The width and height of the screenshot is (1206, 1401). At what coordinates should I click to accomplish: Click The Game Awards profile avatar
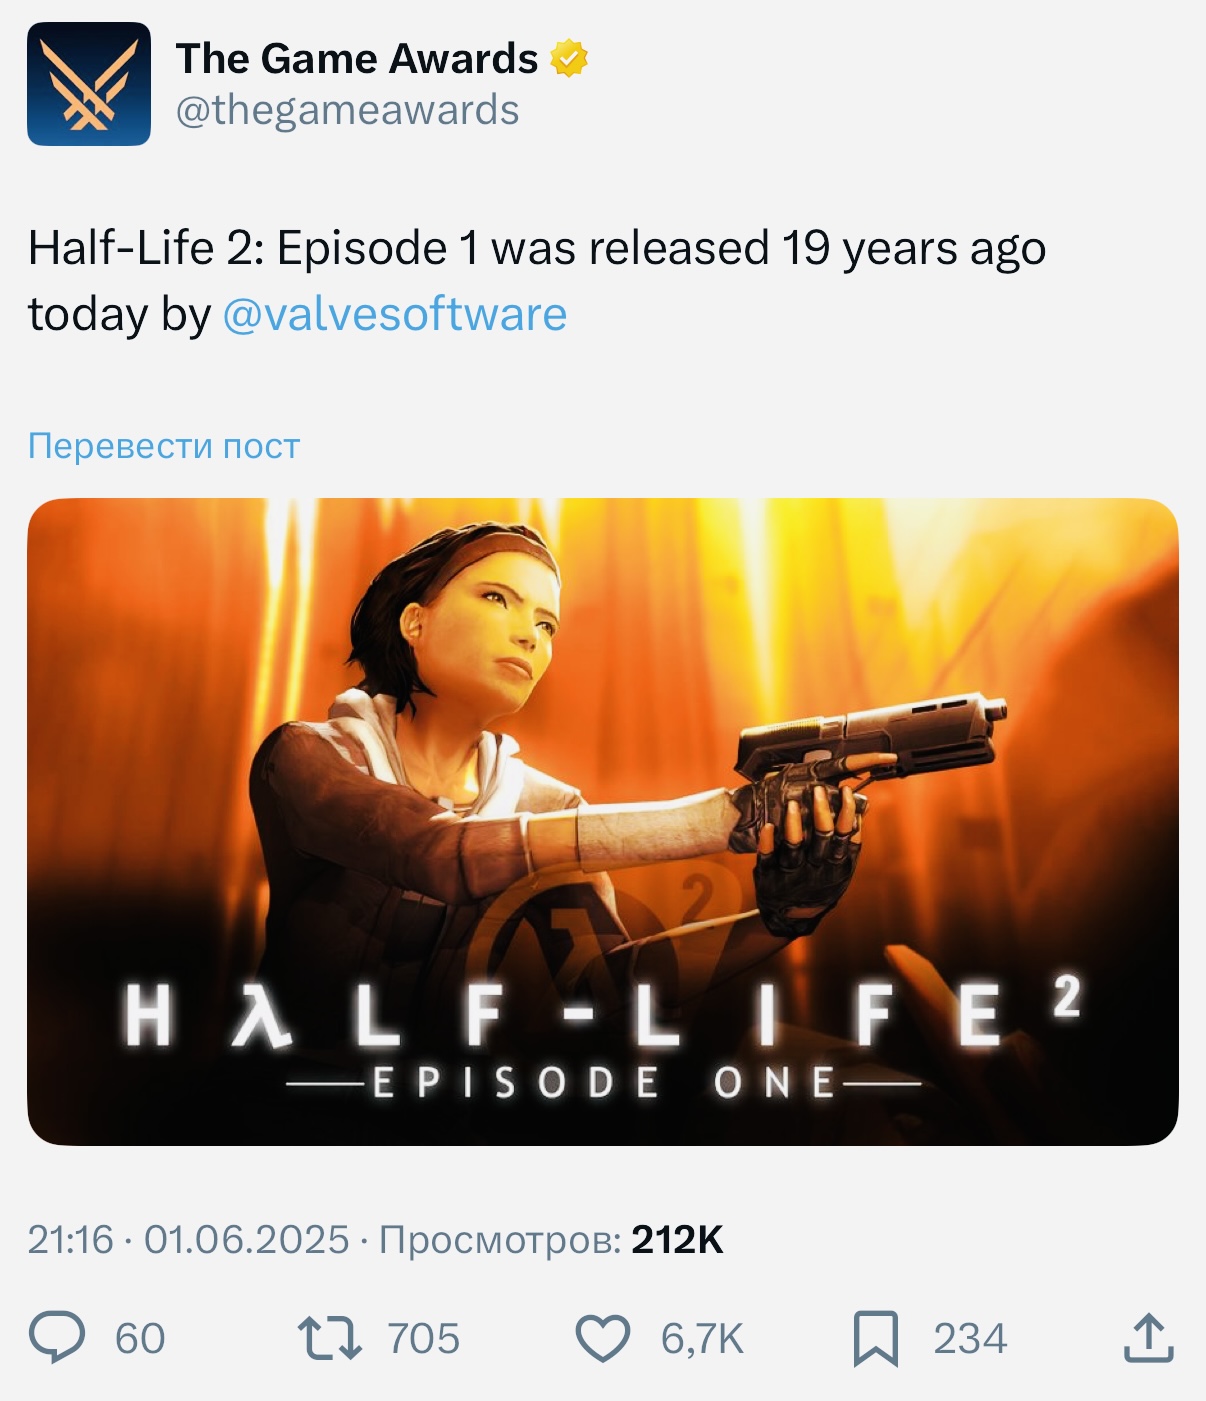(x=89, y=84)
